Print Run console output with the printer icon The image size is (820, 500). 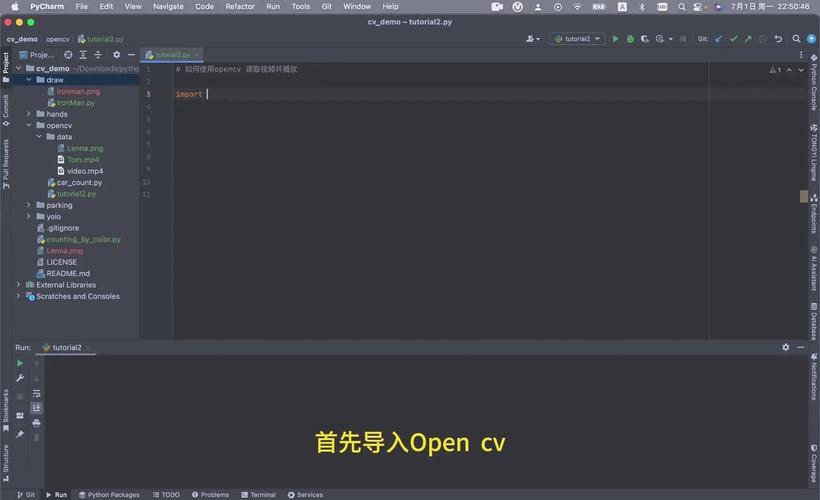[36, 423]
